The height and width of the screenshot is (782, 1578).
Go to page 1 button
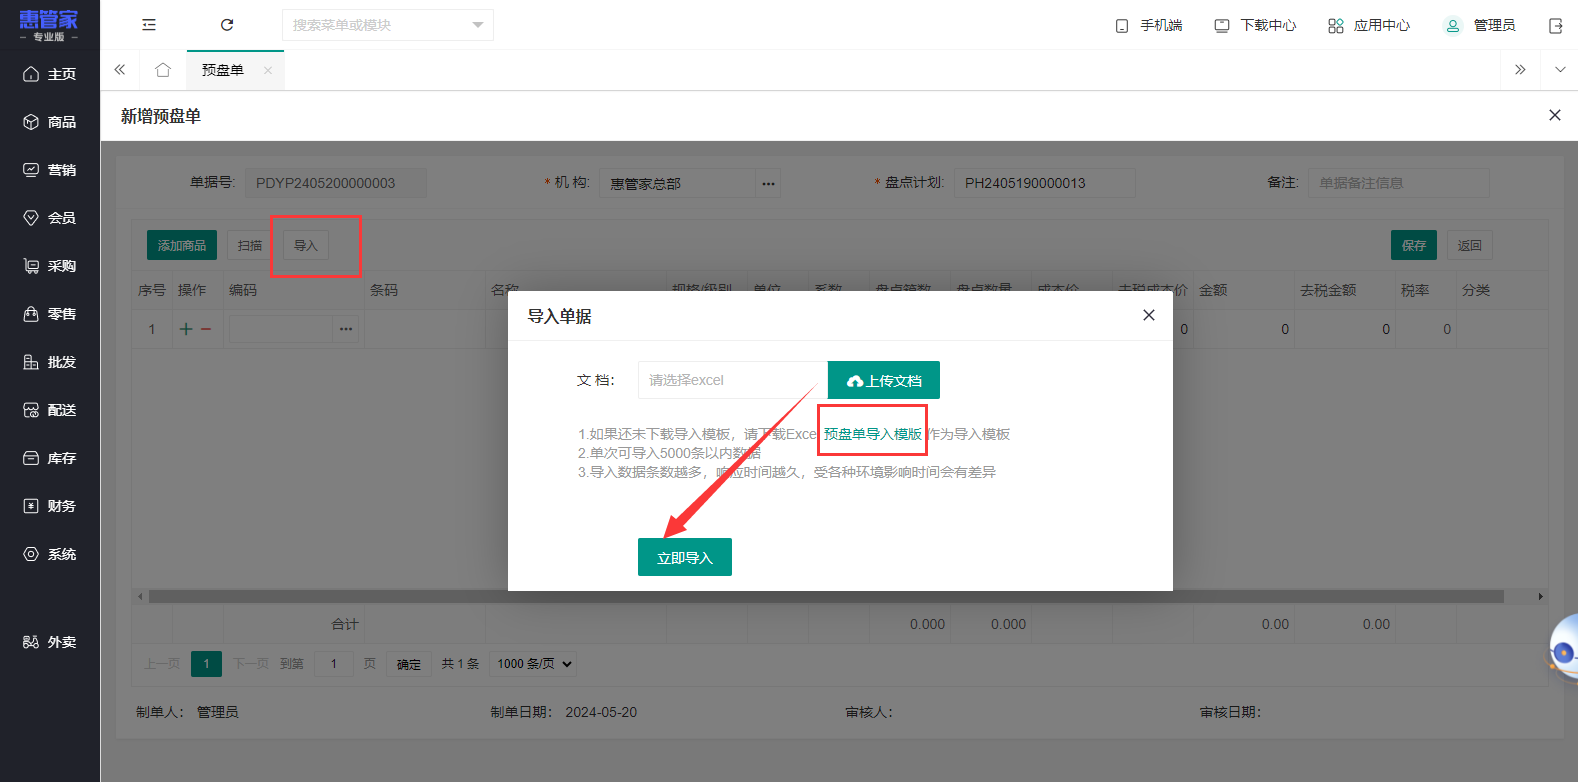[x=206, y=664]
